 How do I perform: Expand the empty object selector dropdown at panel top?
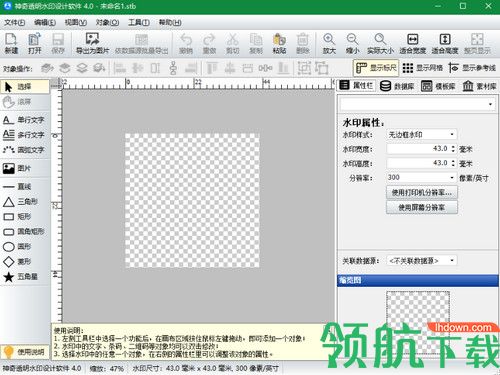417,104
